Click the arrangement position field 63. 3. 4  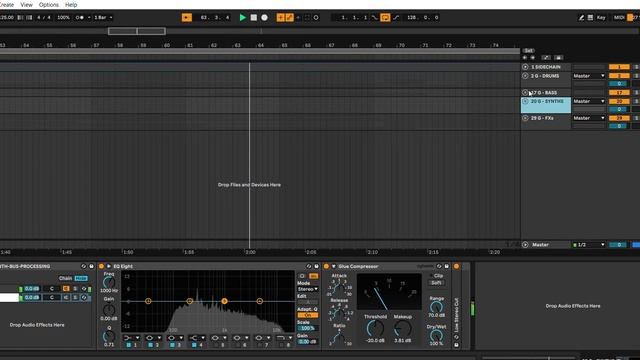point(215,18)
